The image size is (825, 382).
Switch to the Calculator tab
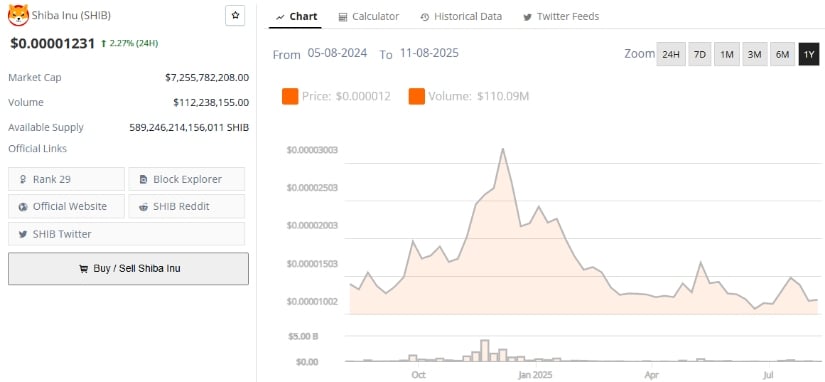pyautogui.click(x=368, y=16)
